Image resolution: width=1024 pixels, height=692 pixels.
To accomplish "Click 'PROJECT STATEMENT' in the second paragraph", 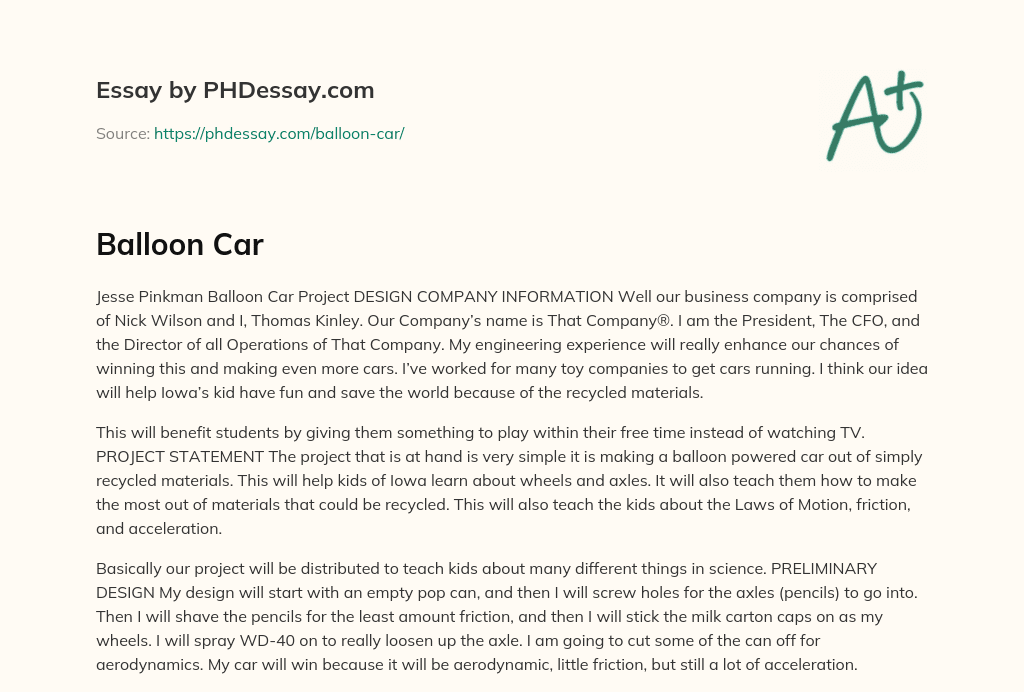I will click(180, 456).
